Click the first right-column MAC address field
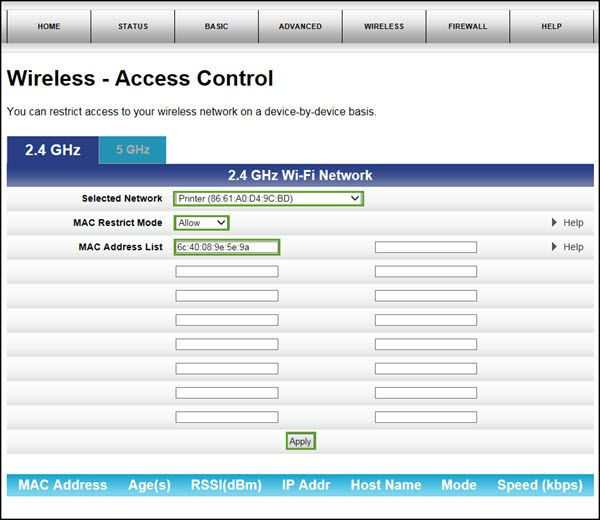600x520 pixels. pyautogui.click(x=425, y=247)
